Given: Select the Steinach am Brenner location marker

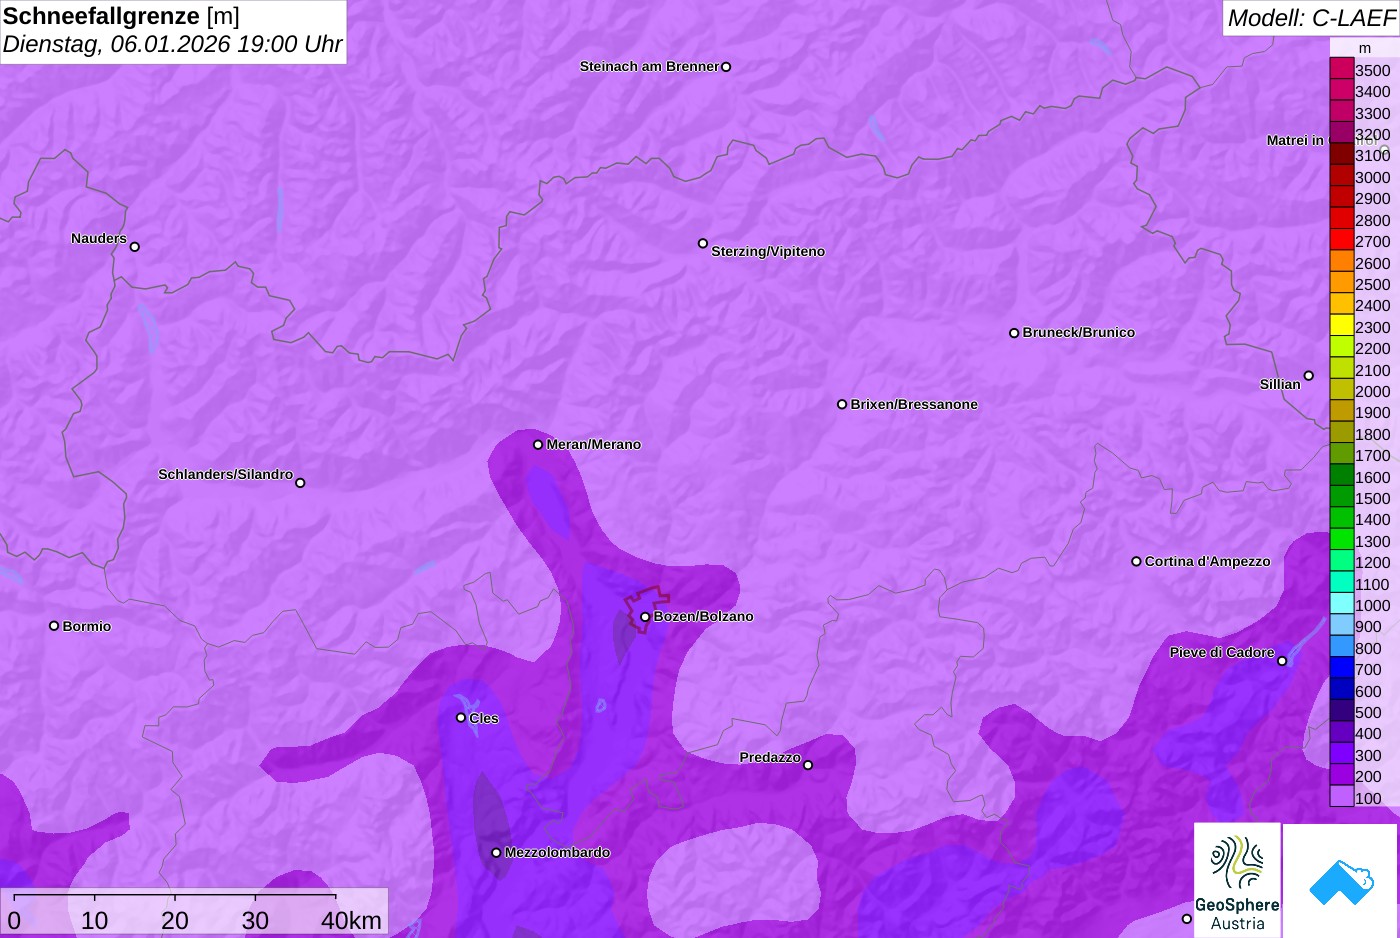Looking at the screenshot, I should pyautogui.click(x=726, y=67).
